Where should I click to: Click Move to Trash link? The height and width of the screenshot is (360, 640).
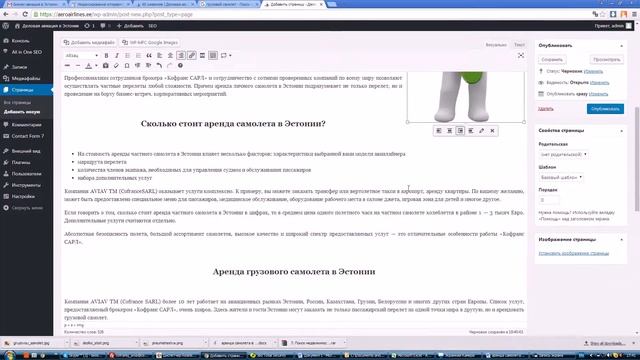[x=546, y=109]
